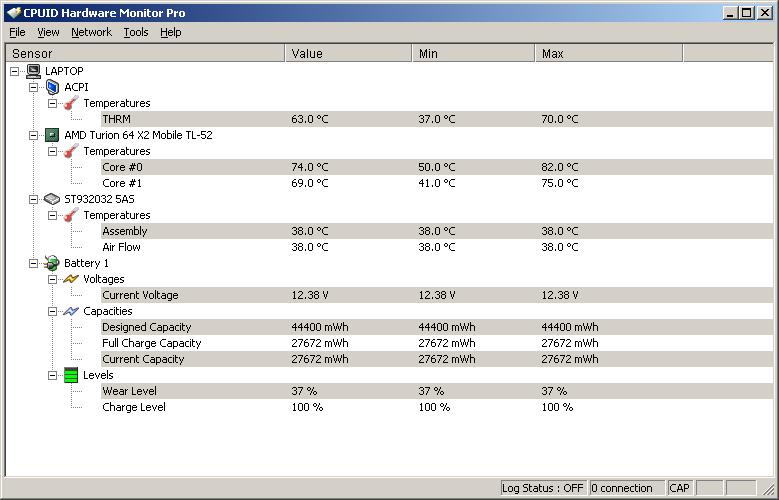Select the Charge Level row

(437, 407)
